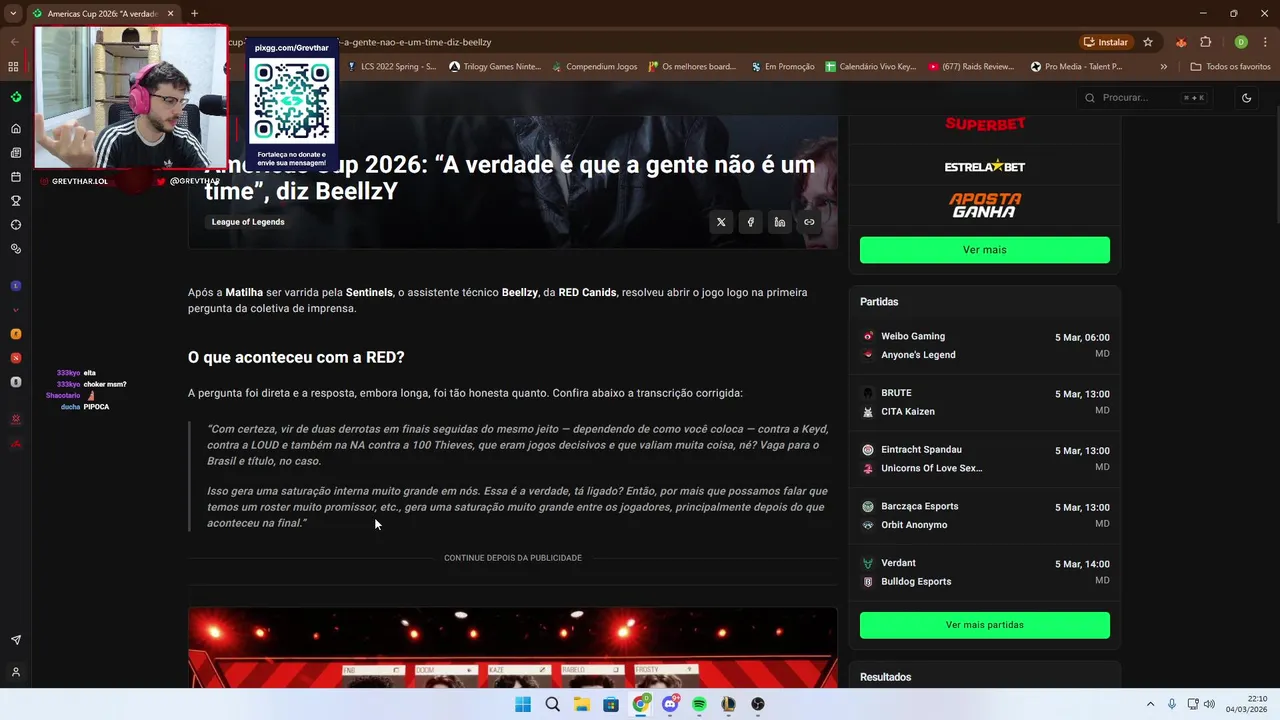Select the purple League game icon in sidebar

pyautogui.click(x=16, y=286)
